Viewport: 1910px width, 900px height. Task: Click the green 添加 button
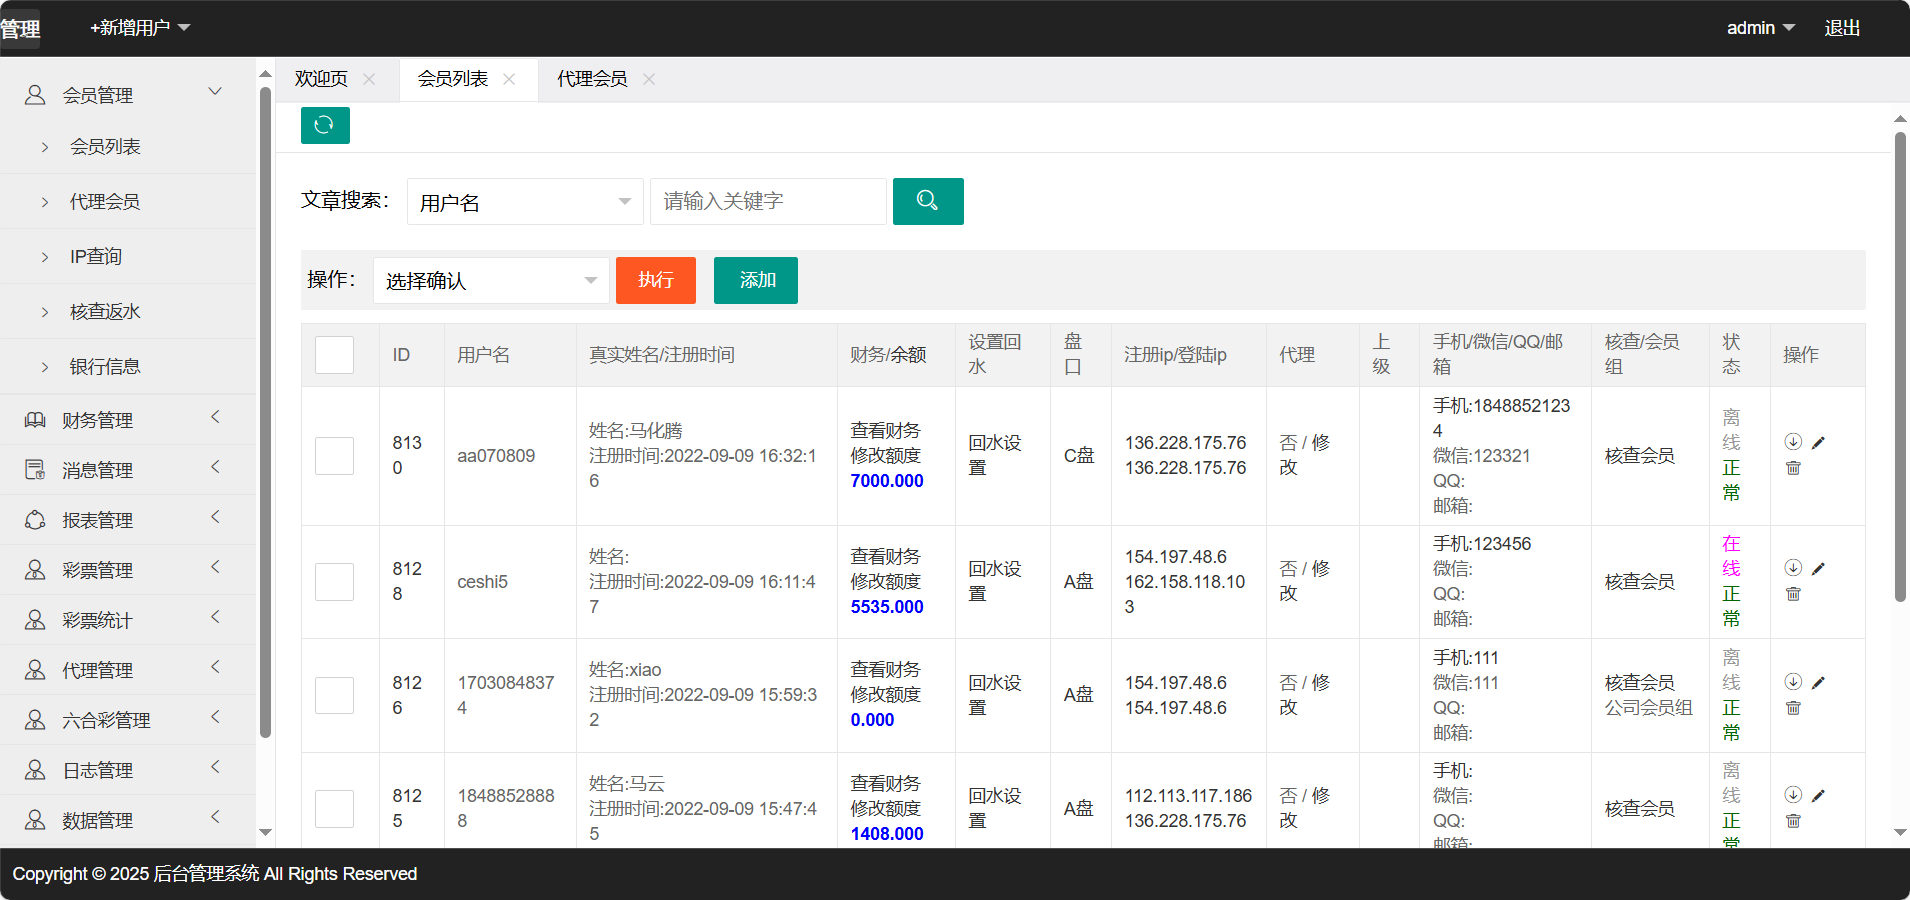point(755,280)
